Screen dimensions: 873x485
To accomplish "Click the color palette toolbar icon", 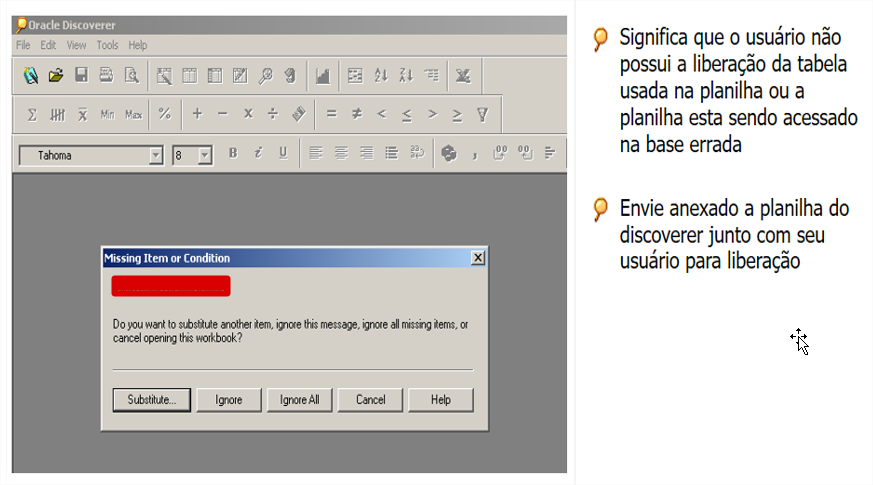I will [449, 153].
